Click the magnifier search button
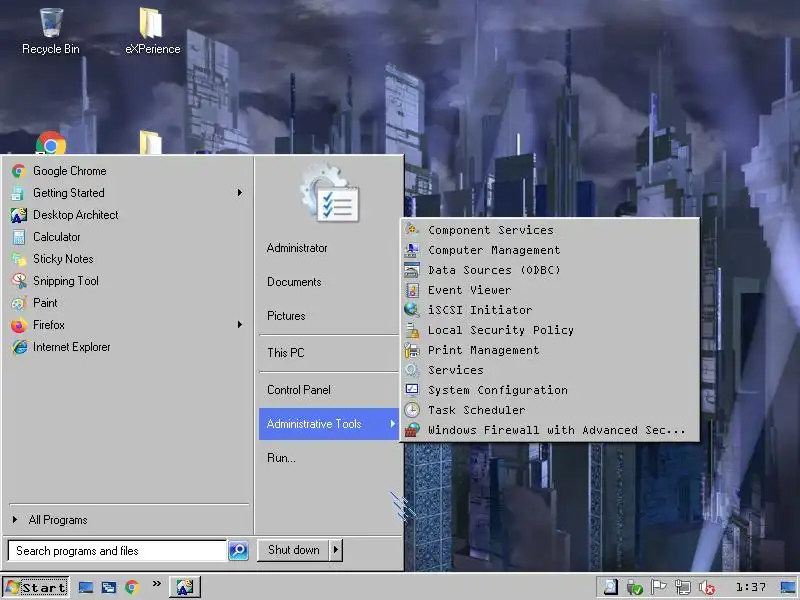The height and width of the screenshot is (600, 800). click(238, 551)
